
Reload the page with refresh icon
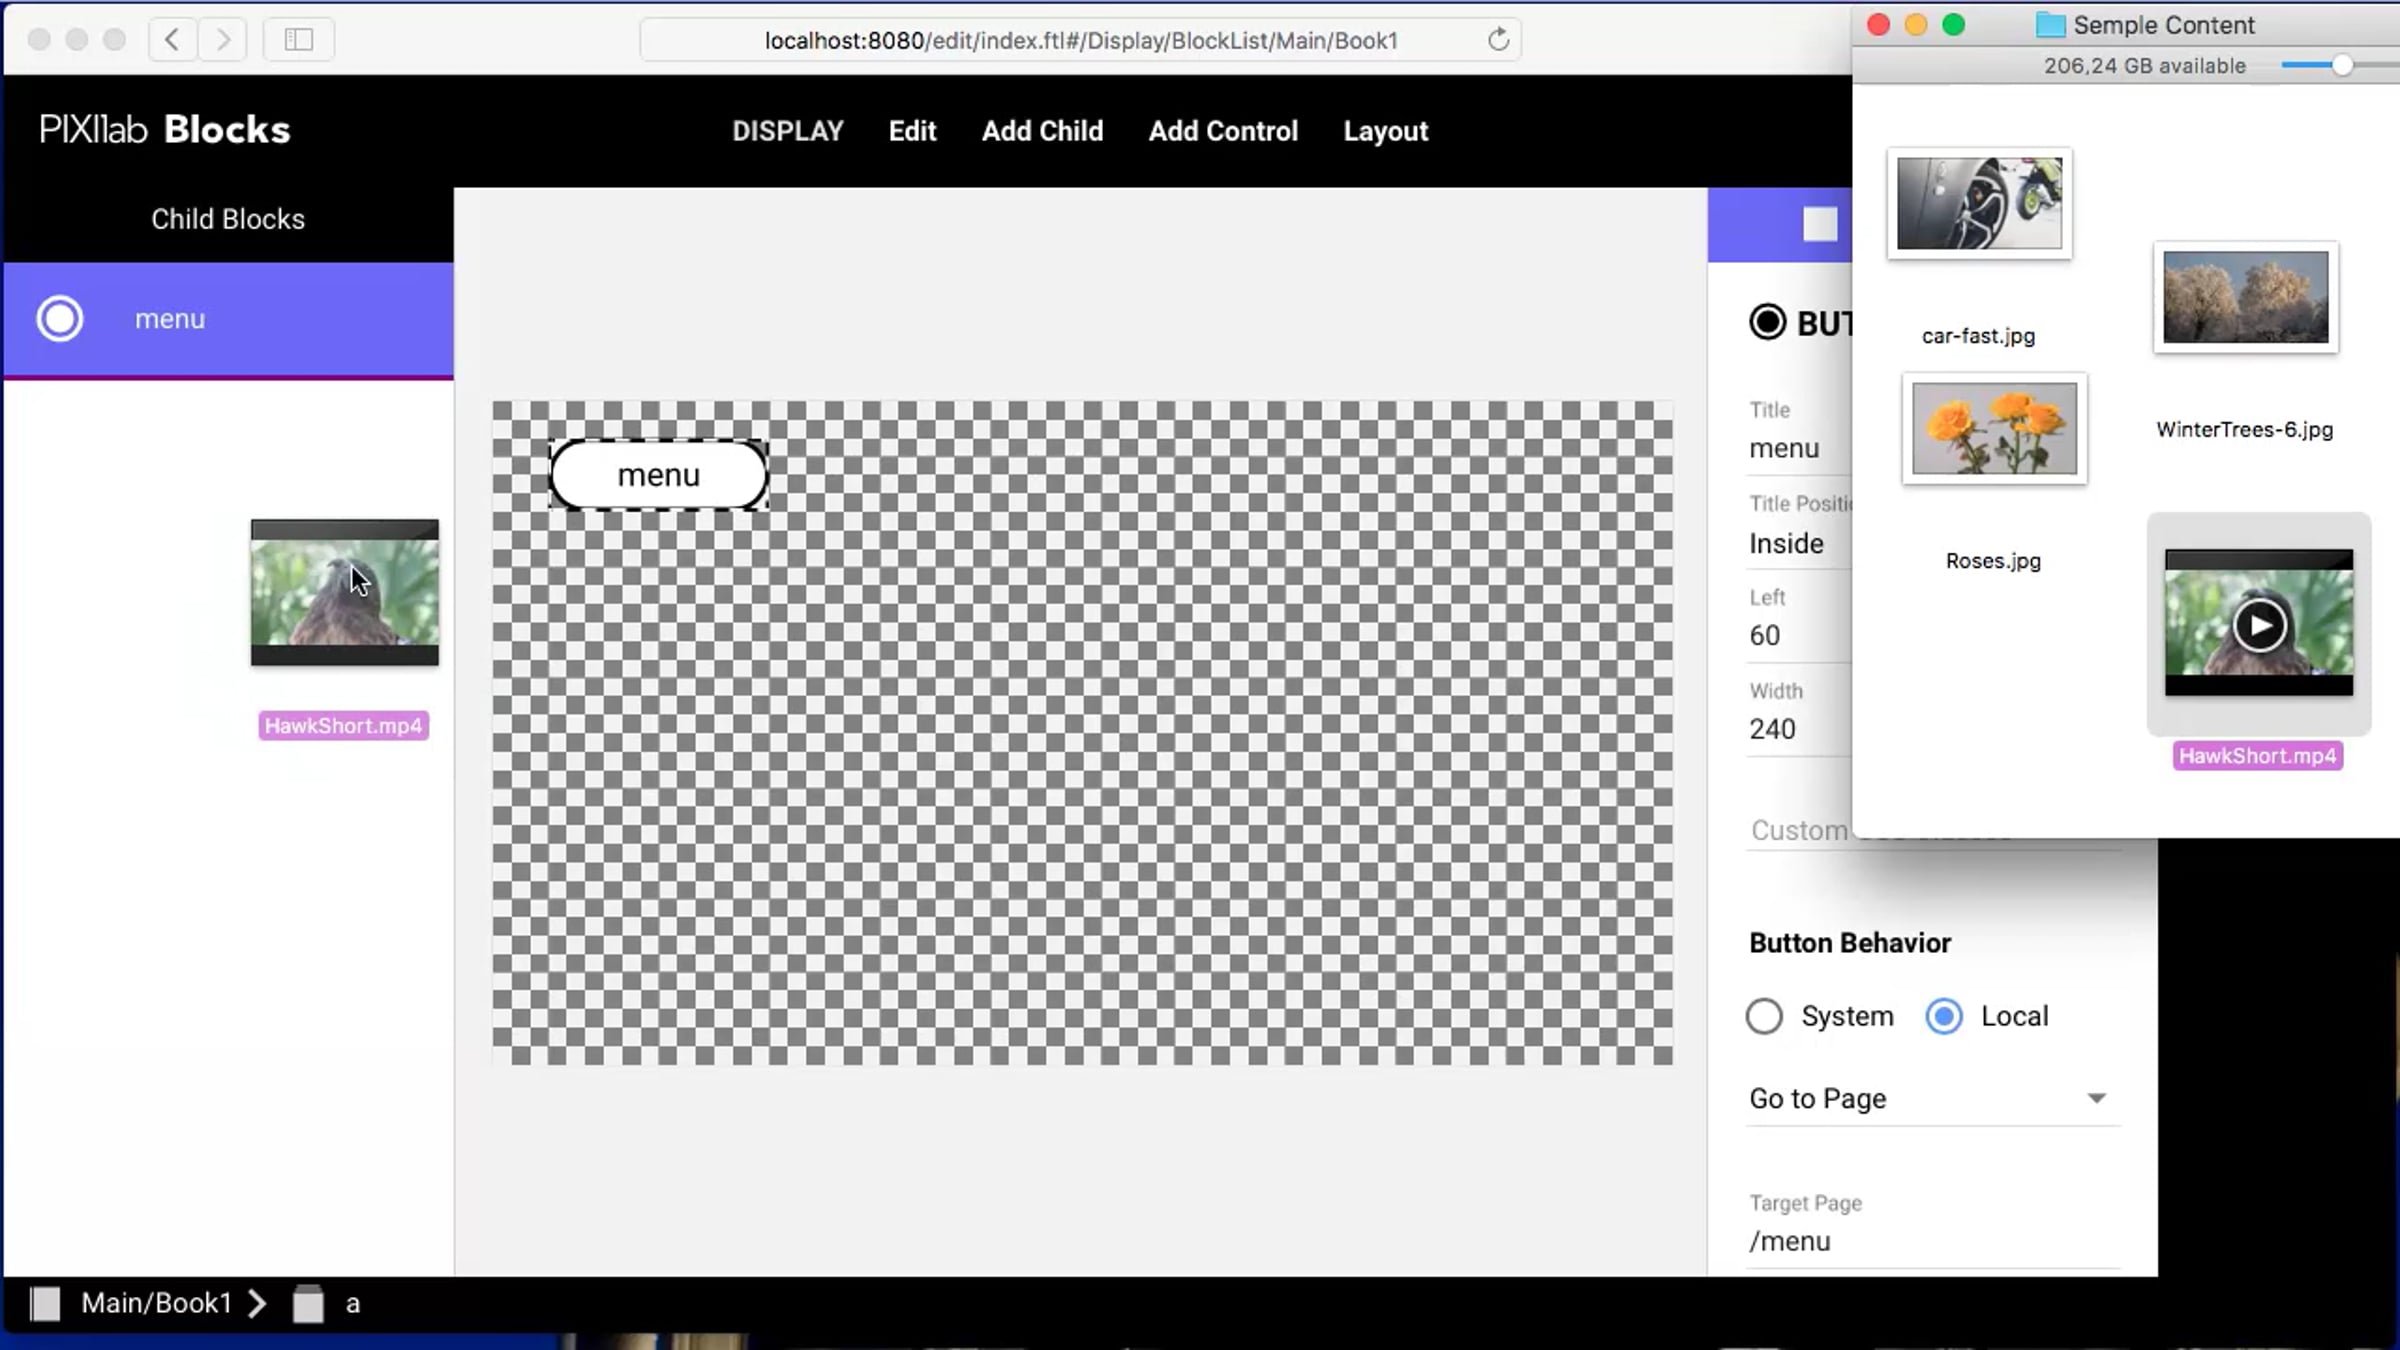click(x=1497, y=40)
